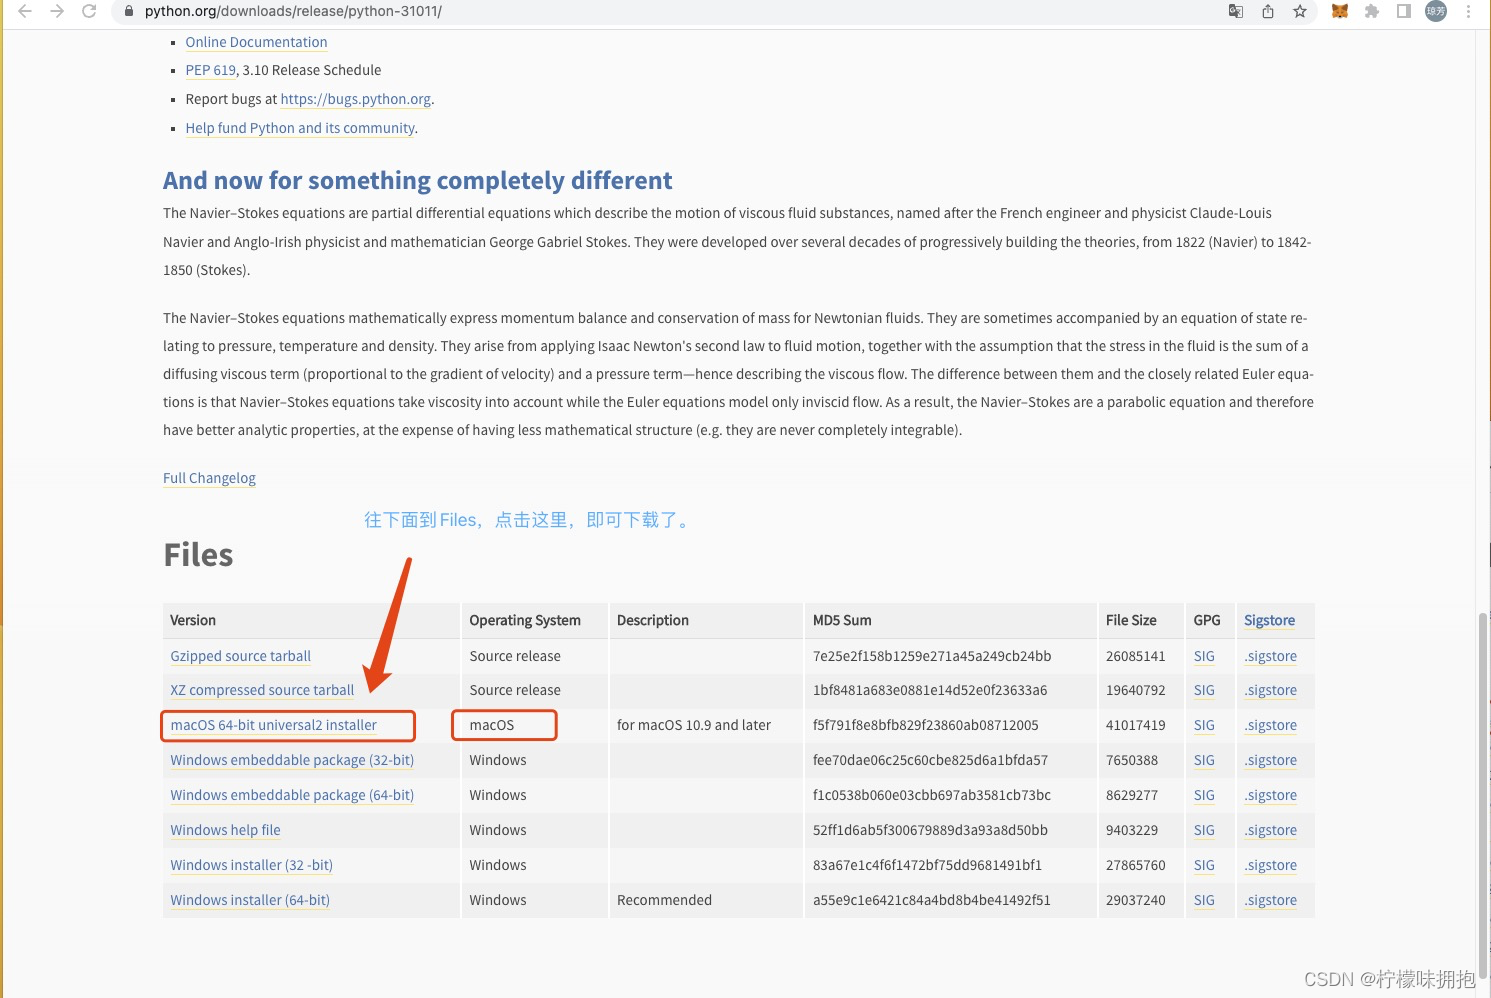Click MD5 value 7e25e2f158b1259e271a45a249cb24bb
Image resolution: width=1491 pixels, height=998 pixels.
coord(932,656)
